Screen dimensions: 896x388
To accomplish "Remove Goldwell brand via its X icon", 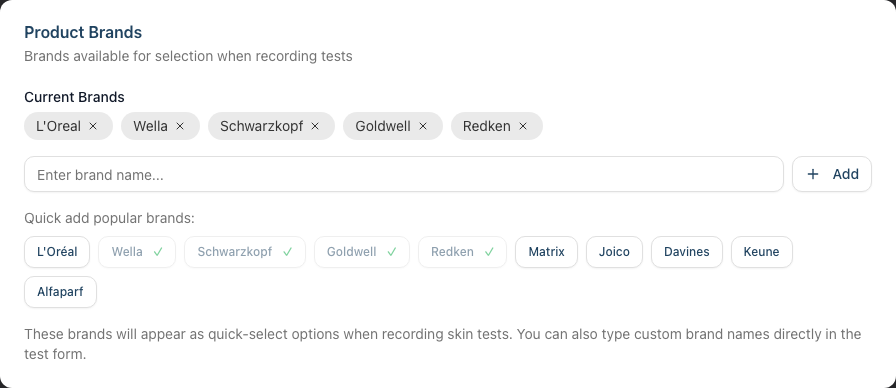I will pos(423,126).
